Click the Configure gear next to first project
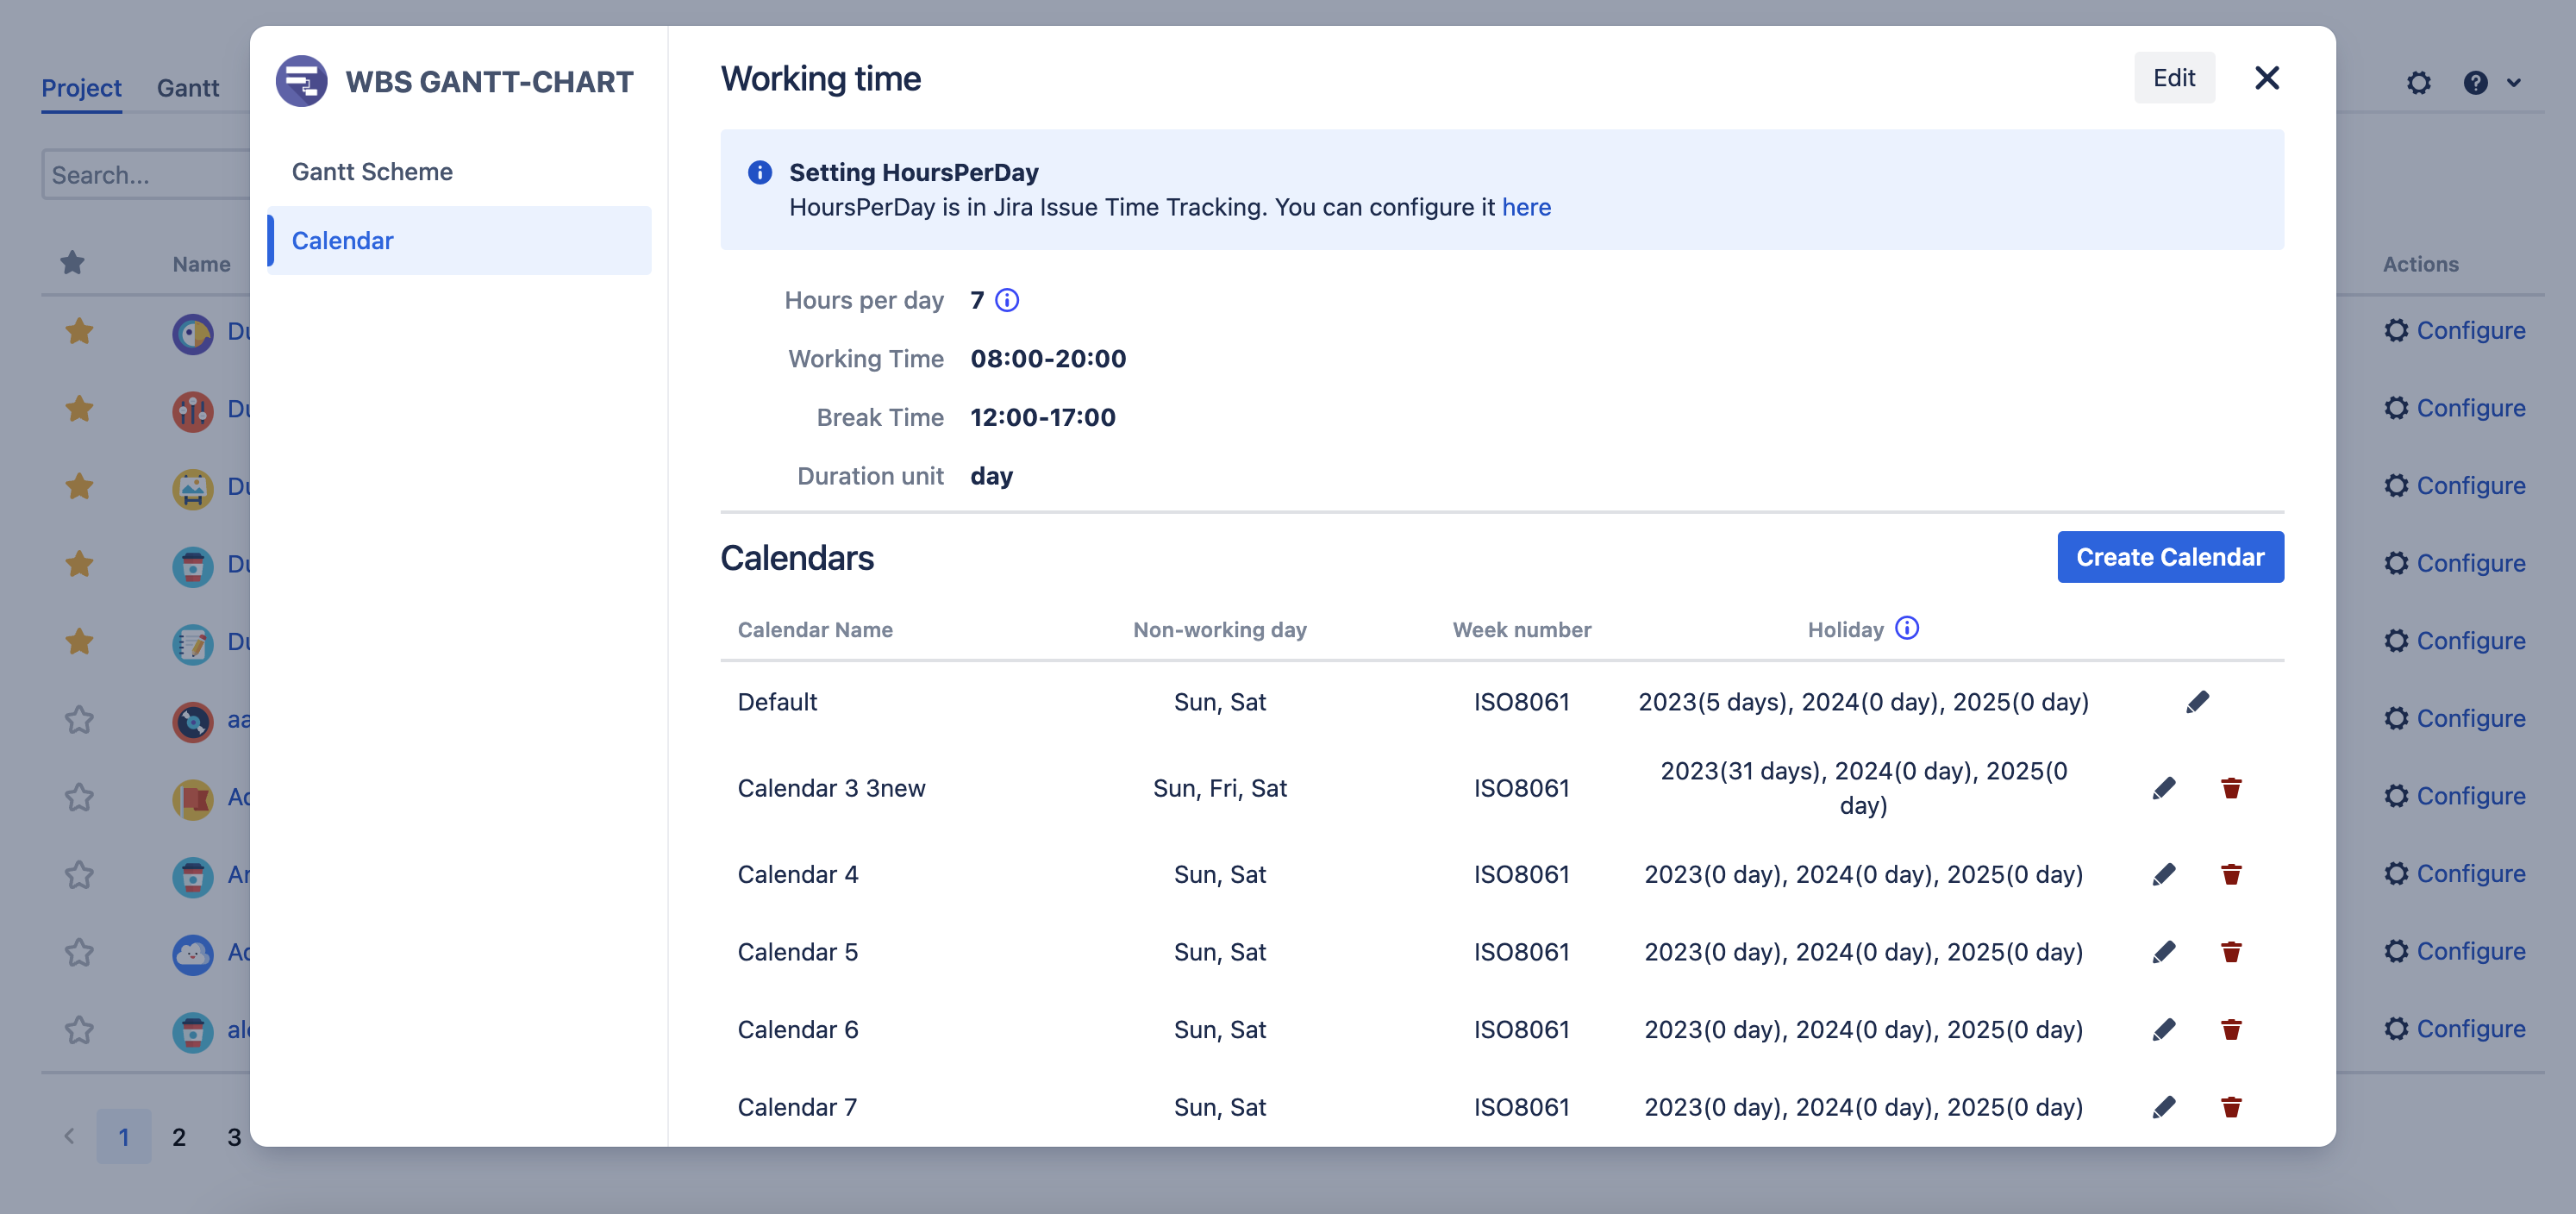This screenshot has width=2576, height=1214. click(2398, 330)
